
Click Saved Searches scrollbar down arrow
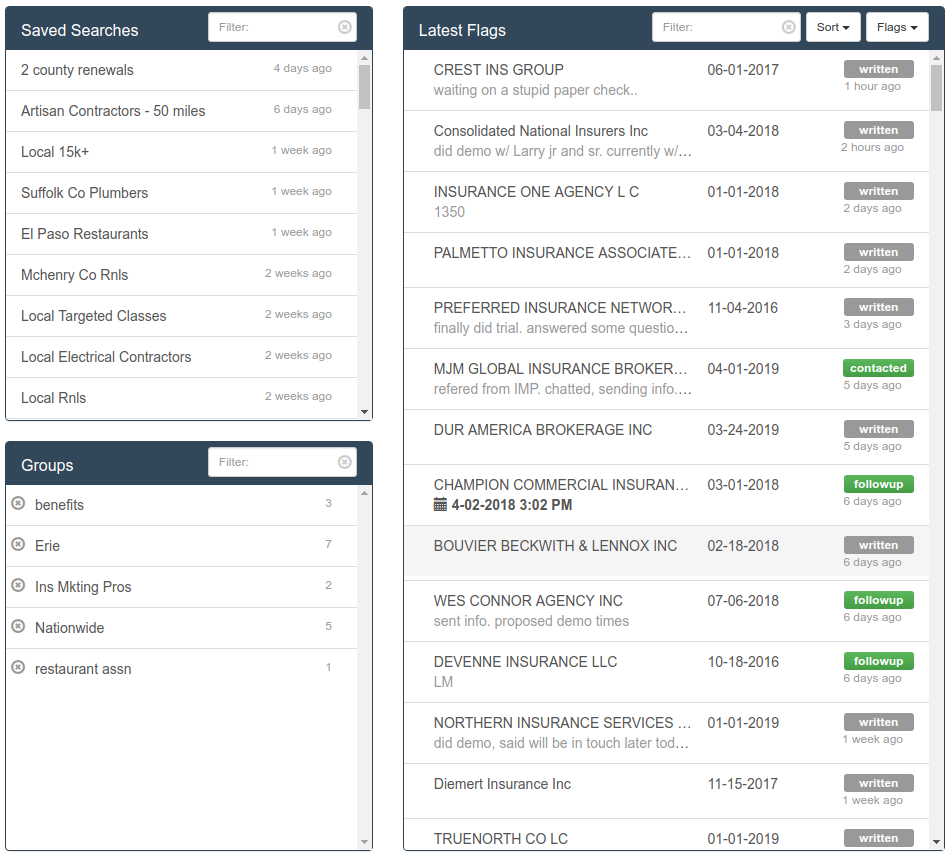[364, 412]
